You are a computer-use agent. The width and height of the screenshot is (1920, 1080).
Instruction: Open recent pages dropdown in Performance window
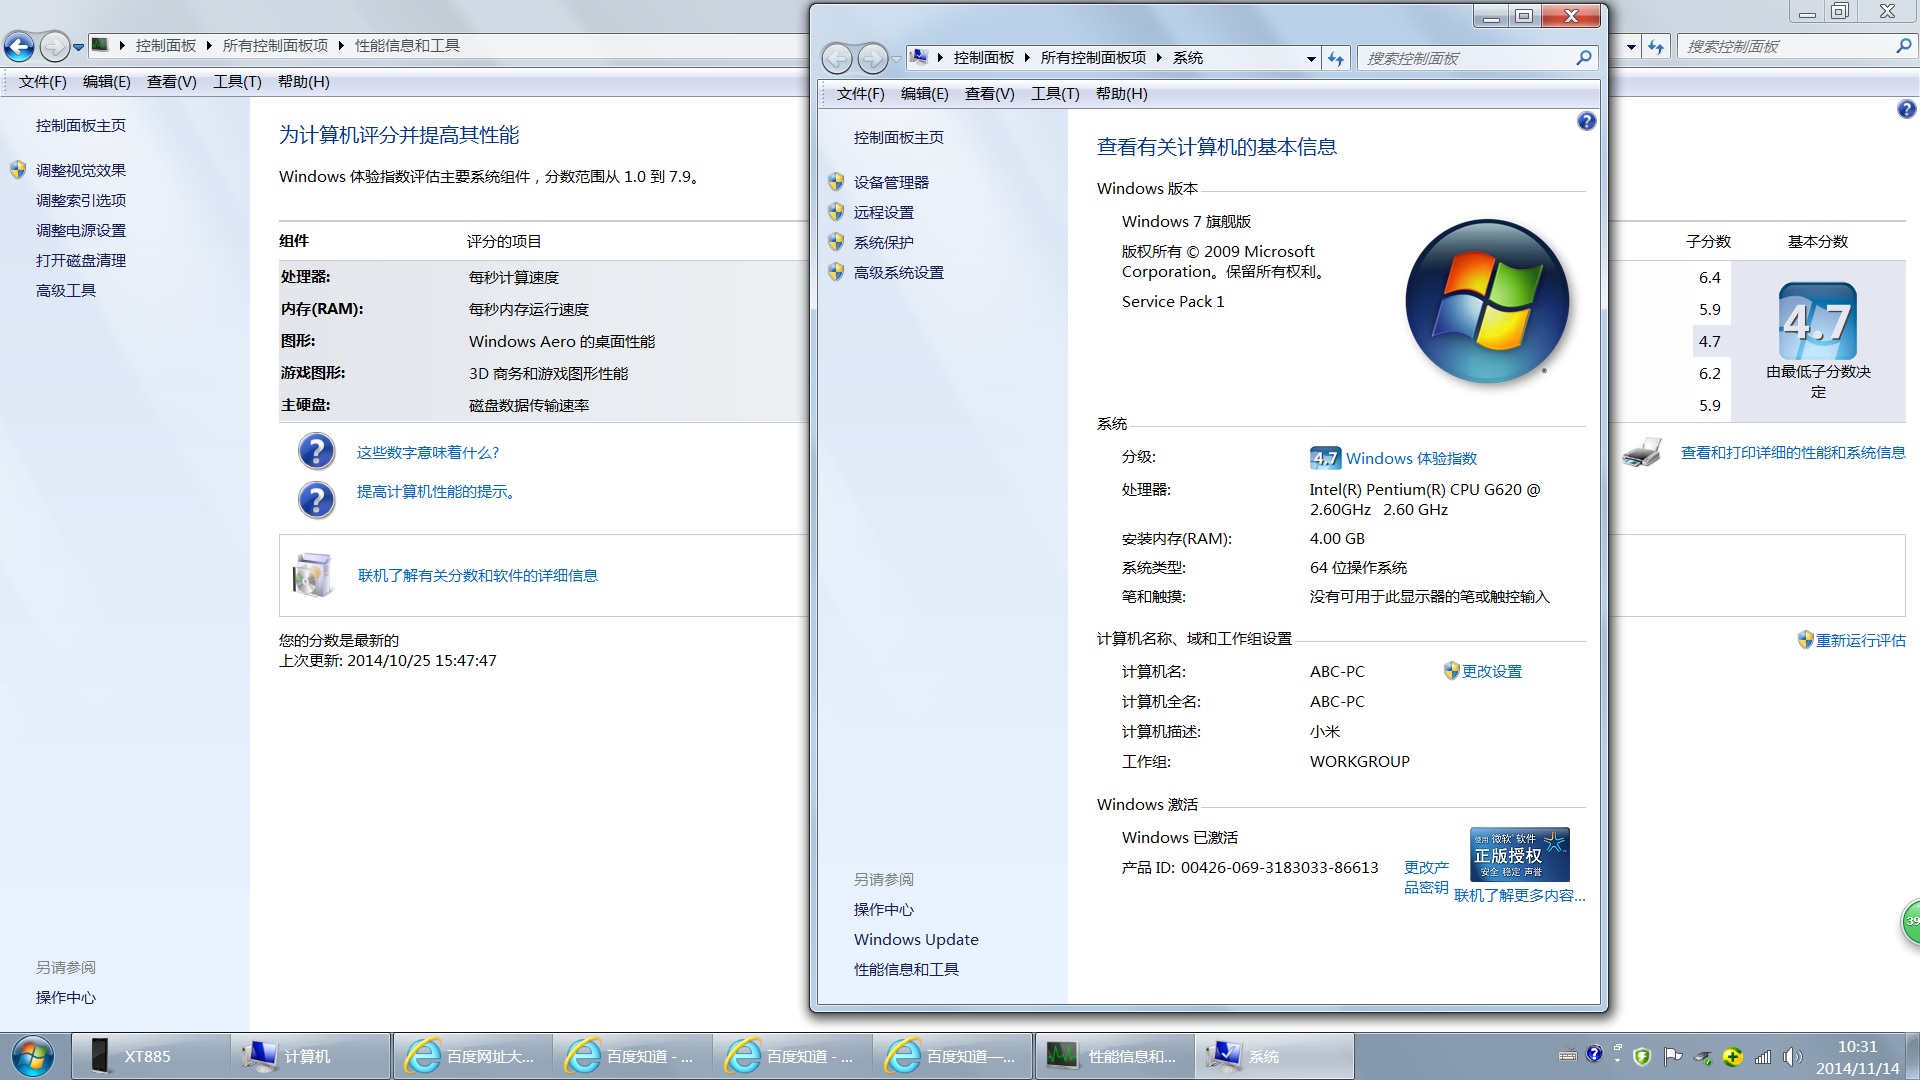tap(78, 47)
